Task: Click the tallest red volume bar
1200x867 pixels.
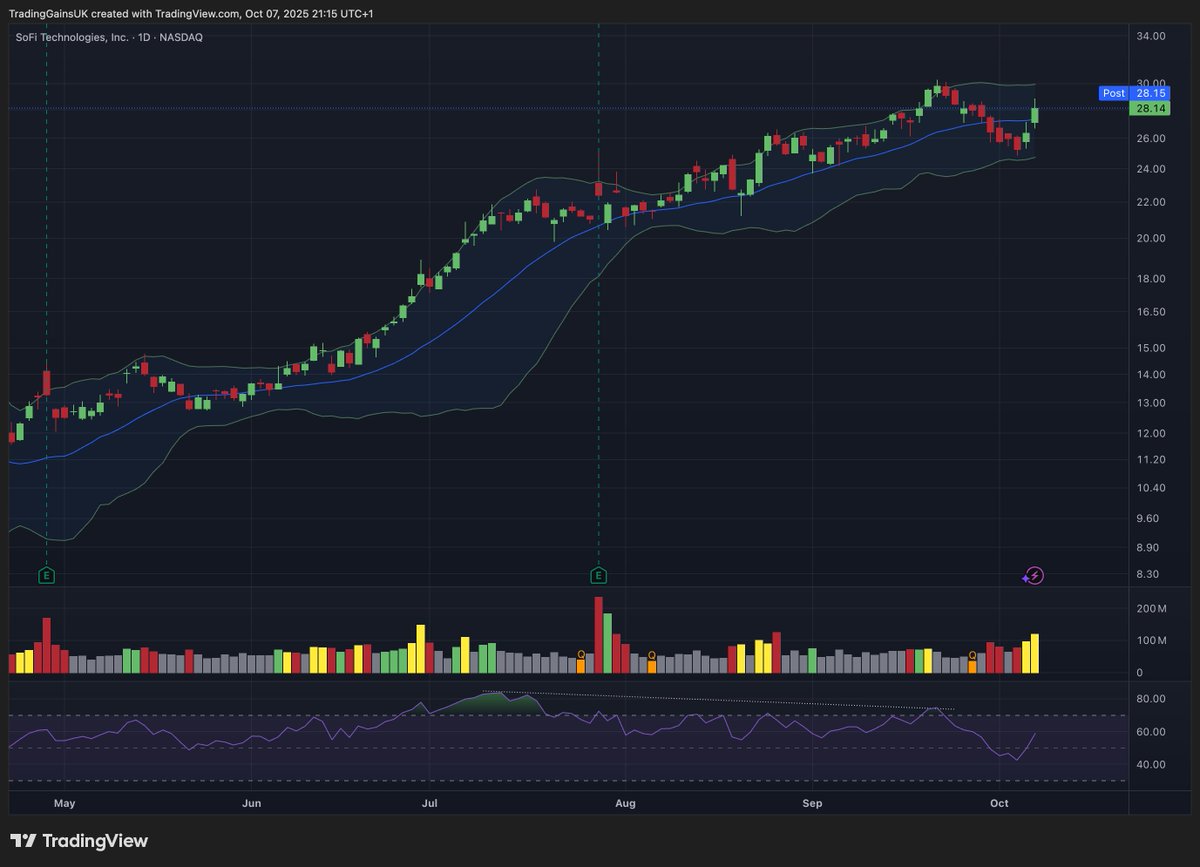Action: [599, 635]
